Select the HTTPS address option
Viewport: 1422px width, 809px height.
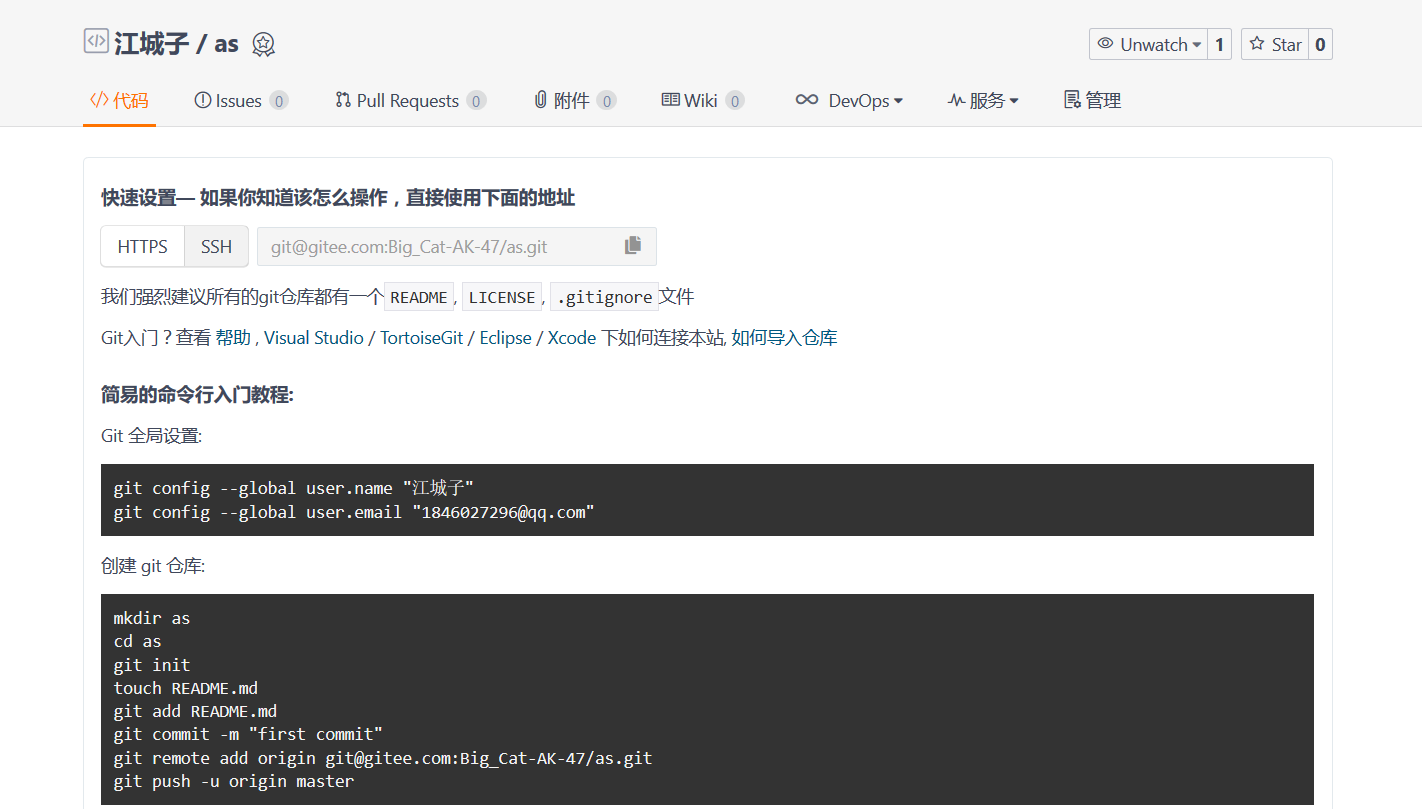tap(143, 246)
